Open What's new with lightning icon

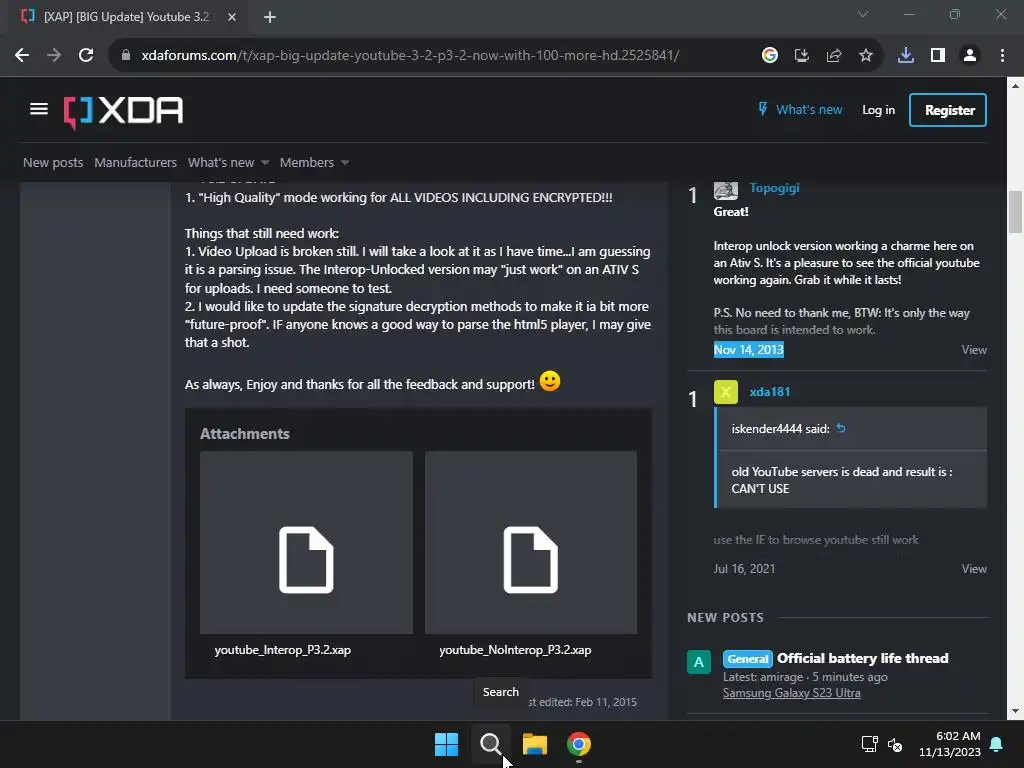(800, 110)
